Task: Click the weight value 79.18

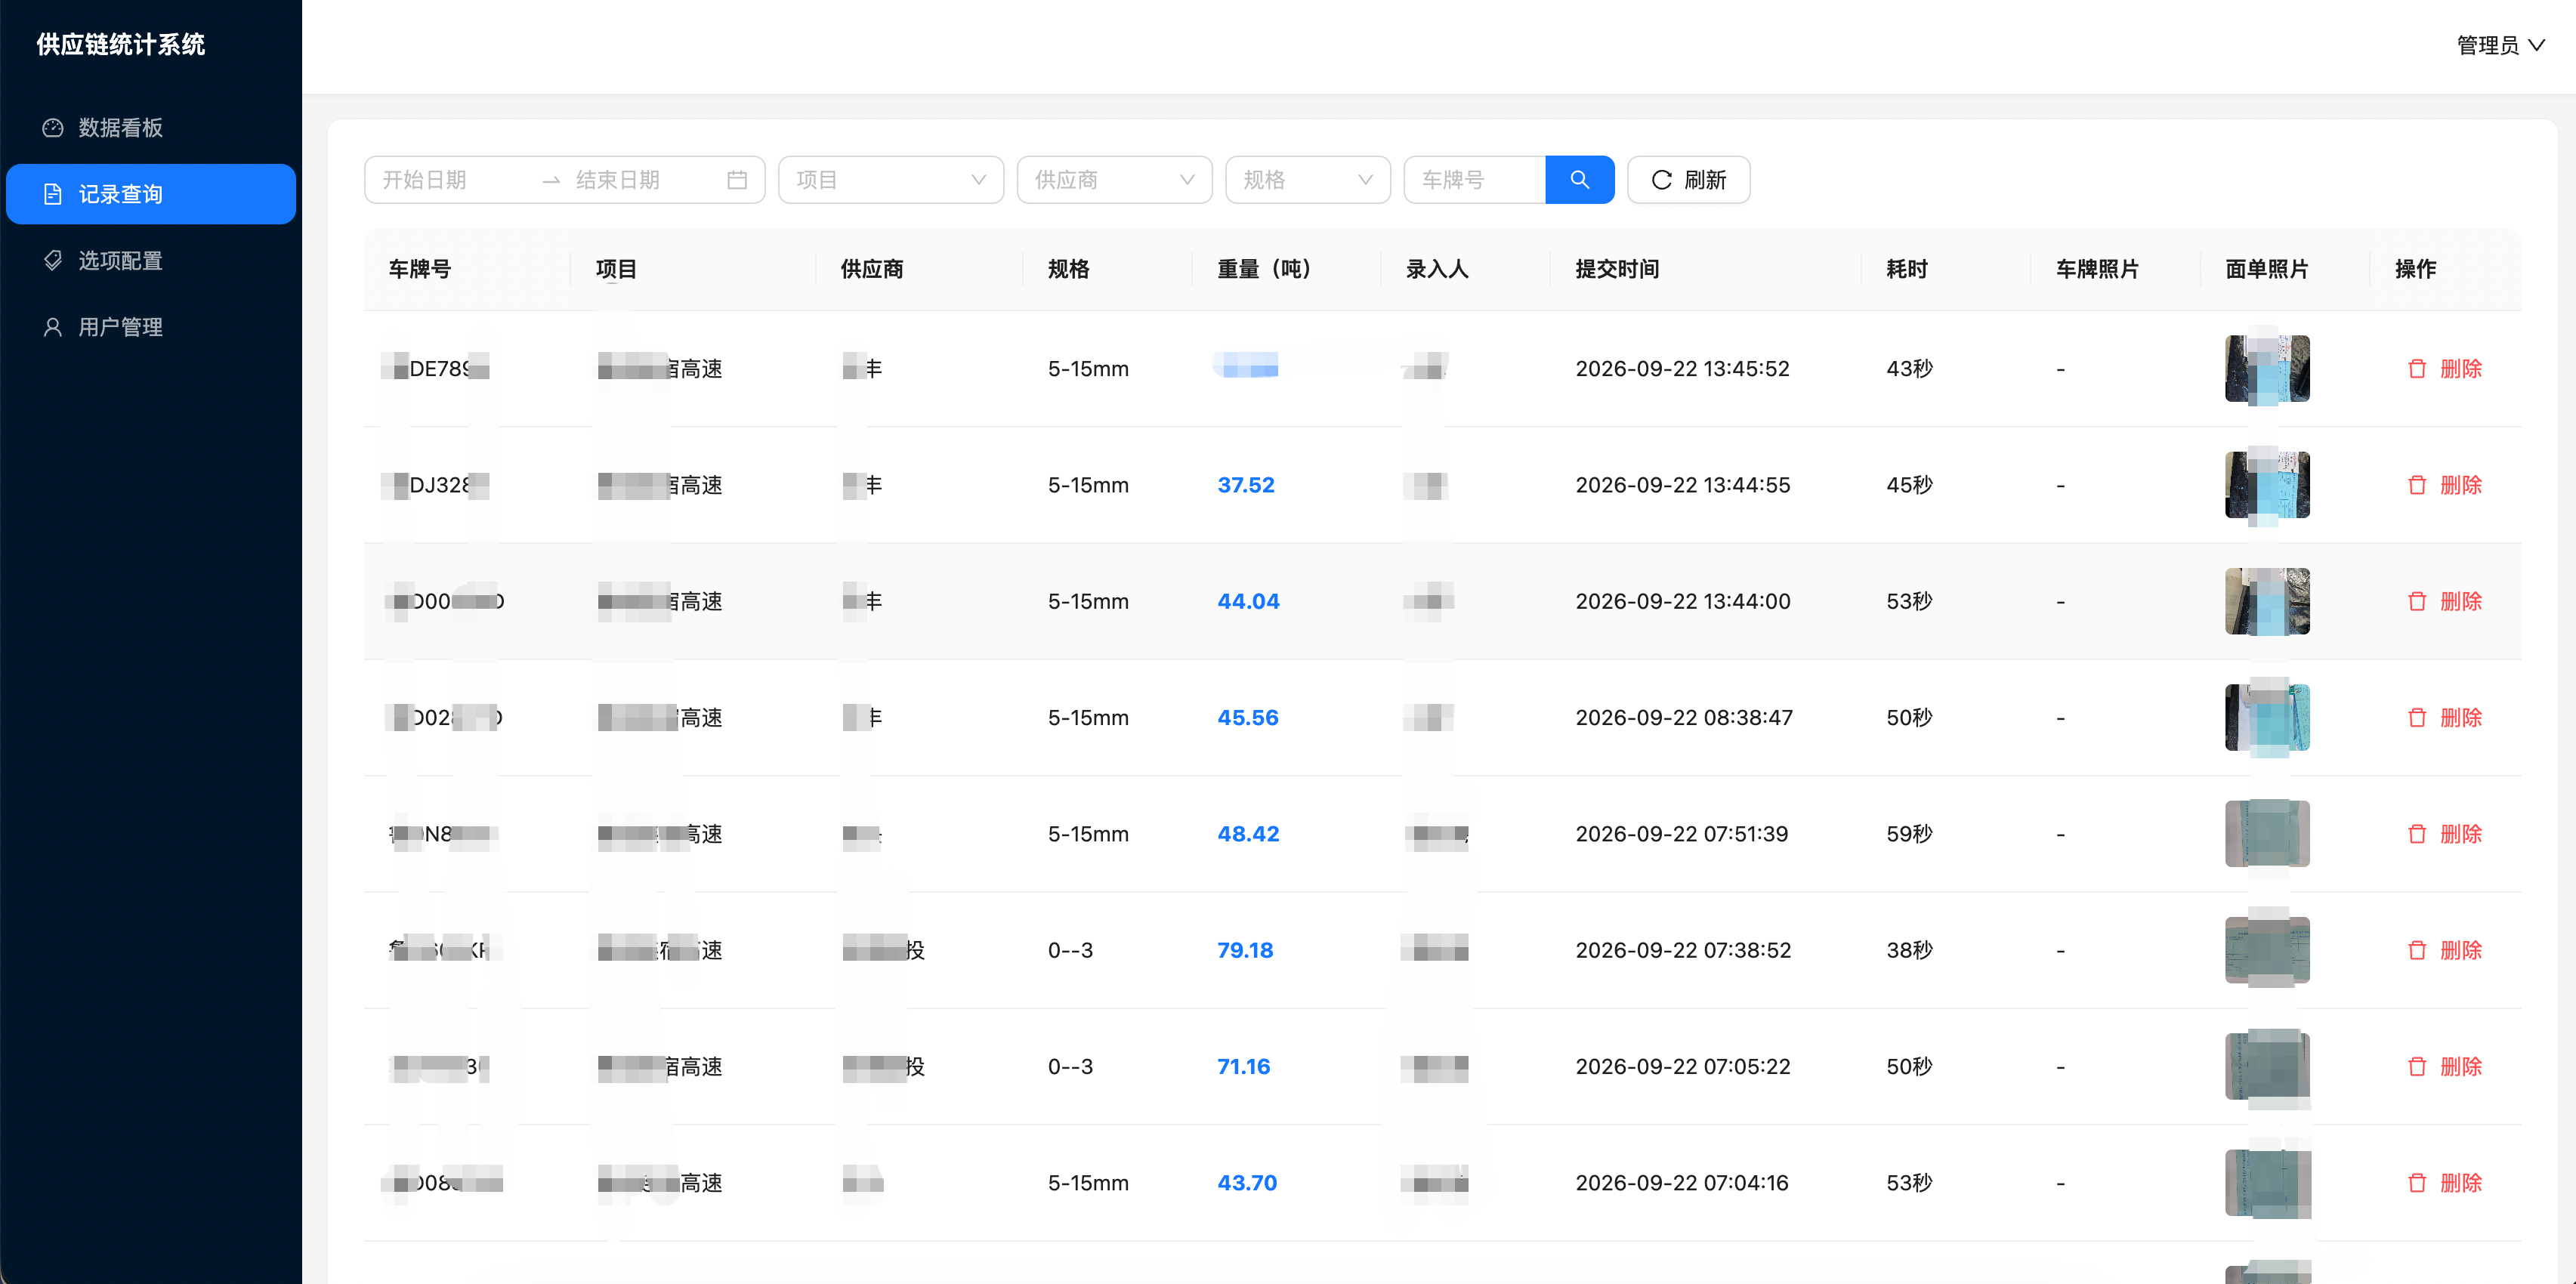Action: coord(1245,950)
